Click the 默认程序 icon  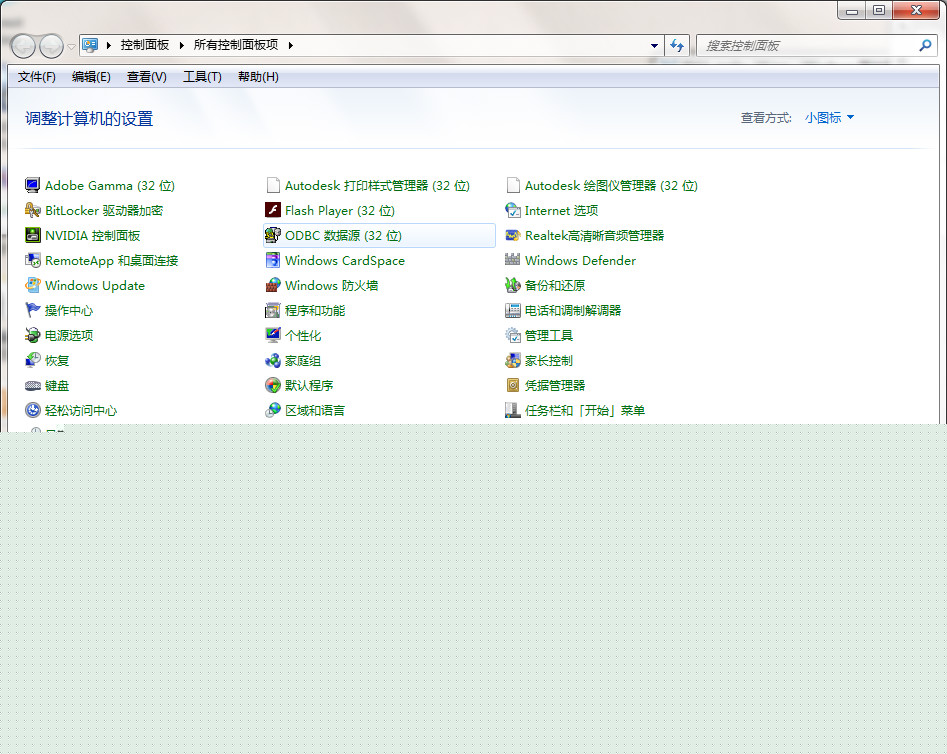pos(273,385)
